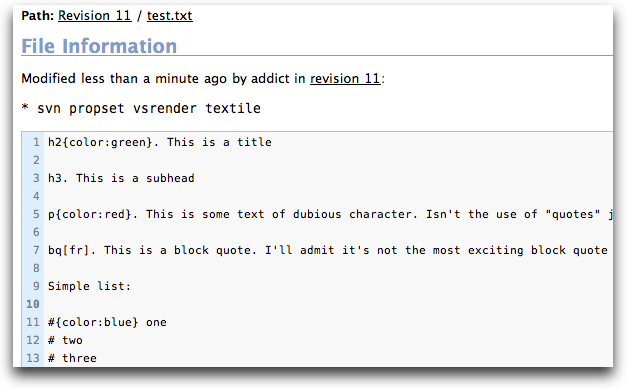Select line number 9 in gutter

click(x=36, y=286)
